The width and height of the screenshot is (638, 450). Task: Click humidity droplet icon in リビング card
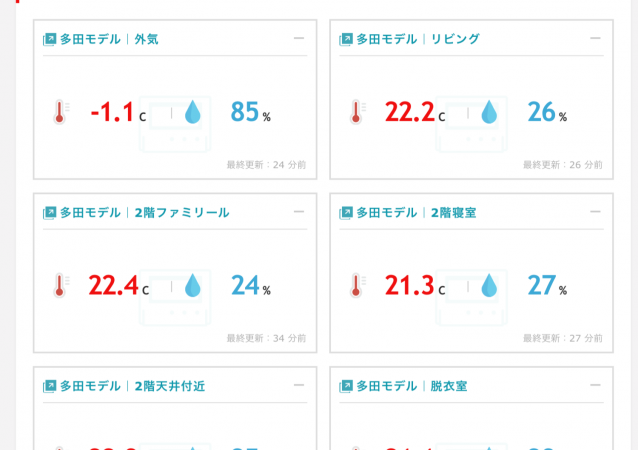point(489,112)
